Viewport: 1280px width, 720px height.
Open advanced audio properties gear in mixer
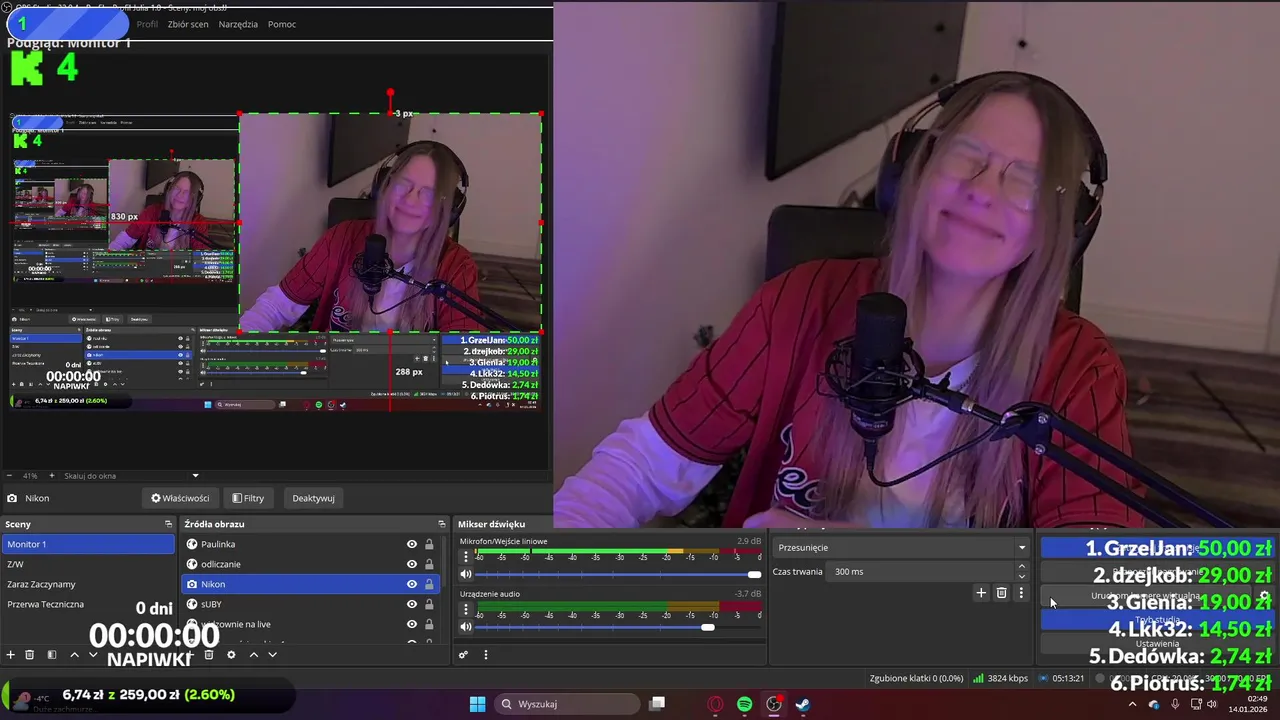coord(463,655)
